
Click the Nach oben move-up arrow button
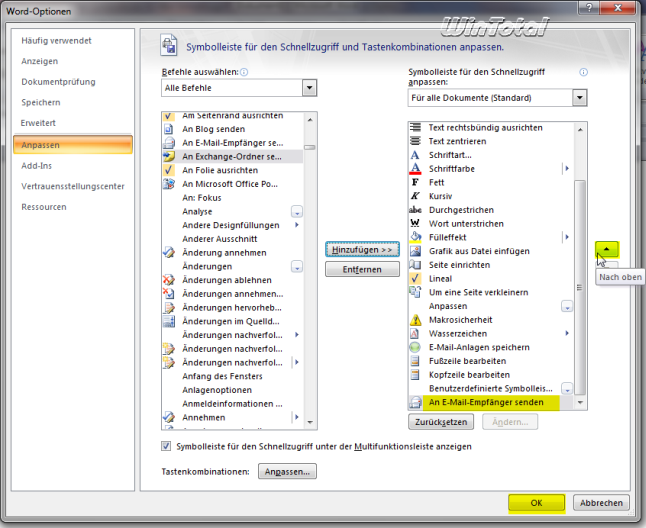tap(606, 249)
